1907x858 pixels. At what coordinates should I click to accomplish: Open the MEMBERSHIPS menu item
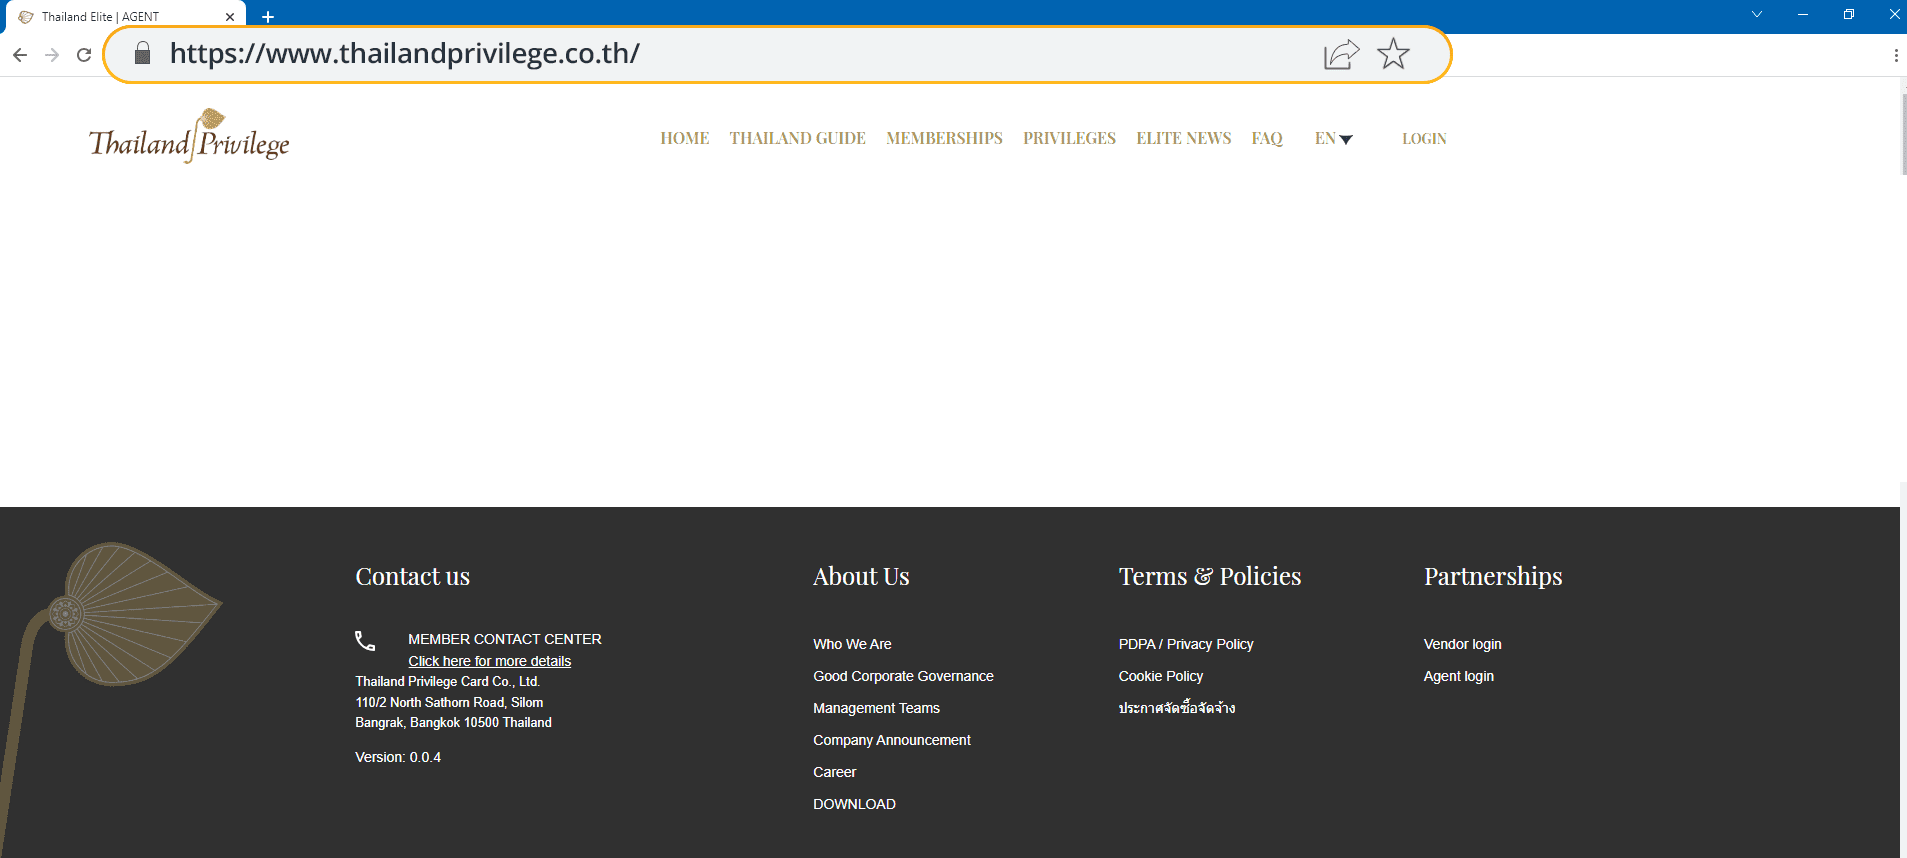tap(944, 139)
